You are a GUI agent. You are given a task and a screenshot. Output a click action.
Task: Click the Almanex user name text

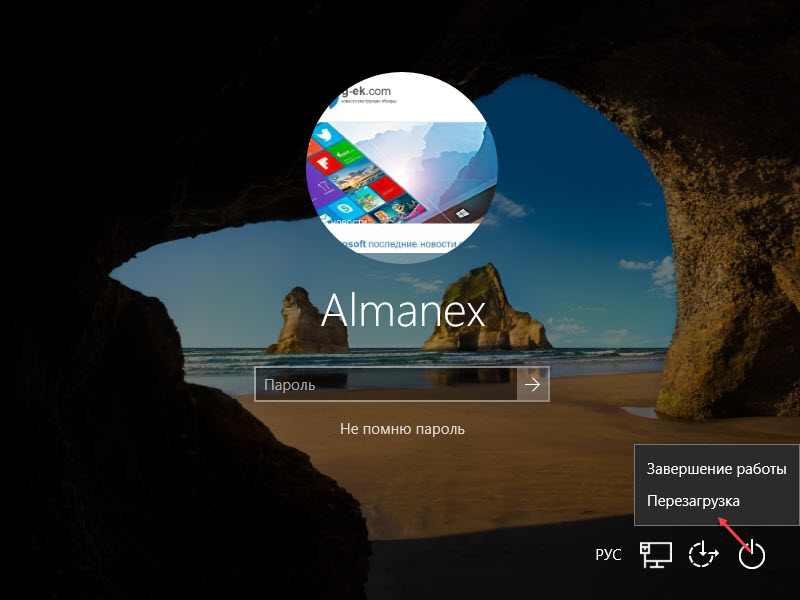402,311
